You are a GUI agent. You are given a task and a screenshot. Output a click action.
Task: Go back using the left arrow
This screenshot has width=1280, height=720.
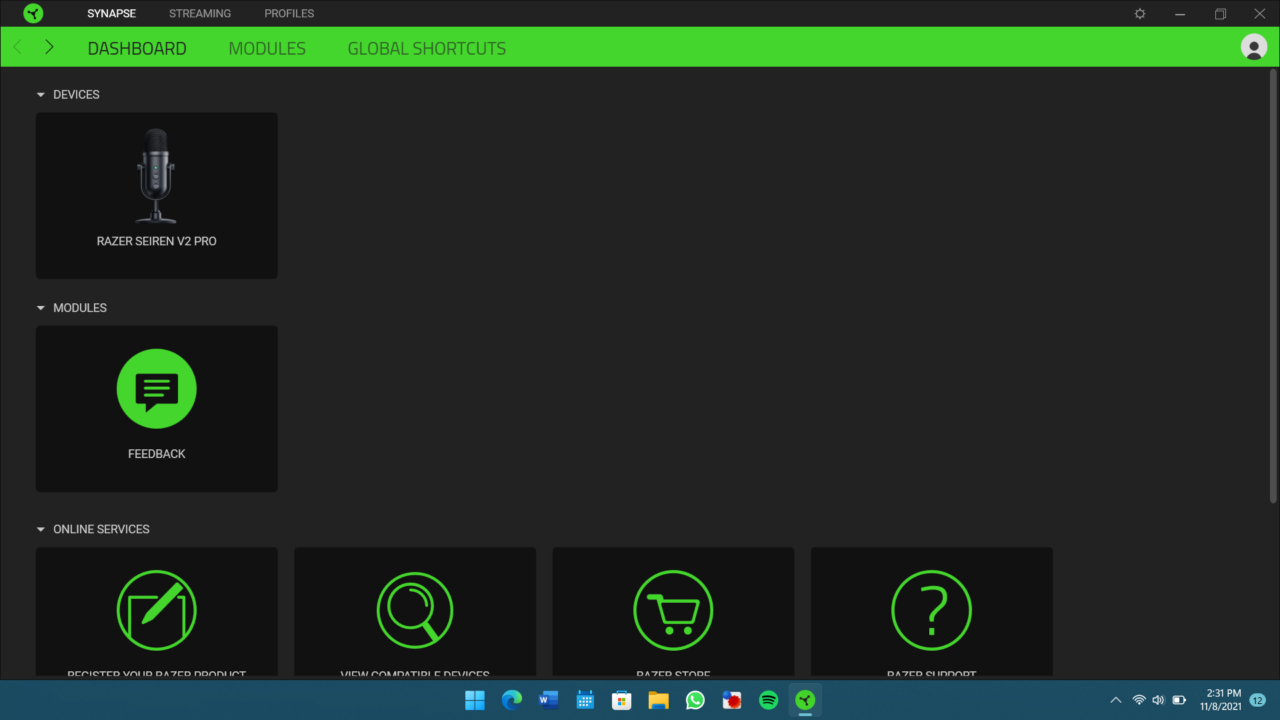point(18,47)
